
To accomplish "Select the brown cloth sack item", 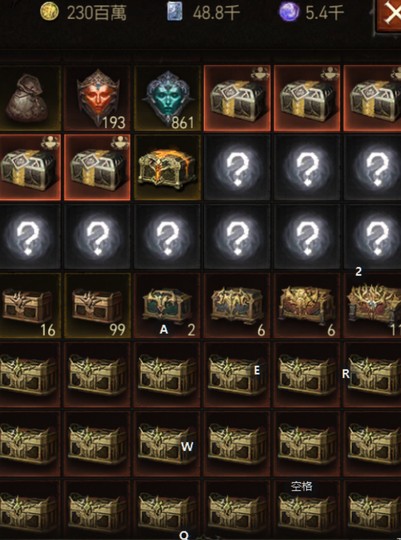I will pyautogui.click(x=29, y=98).
